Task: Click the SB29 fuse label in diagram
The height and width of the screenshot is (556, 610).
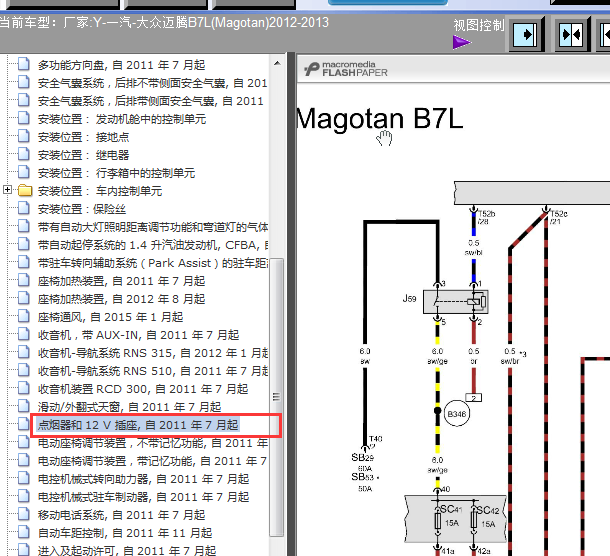Action: coord(363,458)
